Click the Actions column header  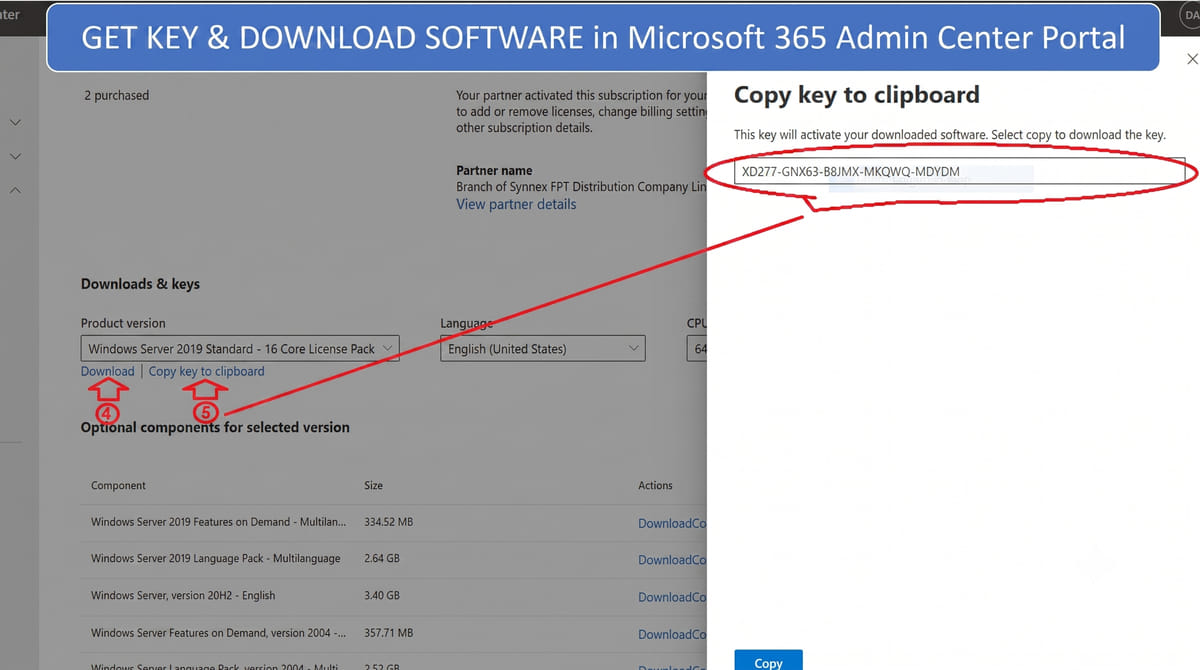656,485
